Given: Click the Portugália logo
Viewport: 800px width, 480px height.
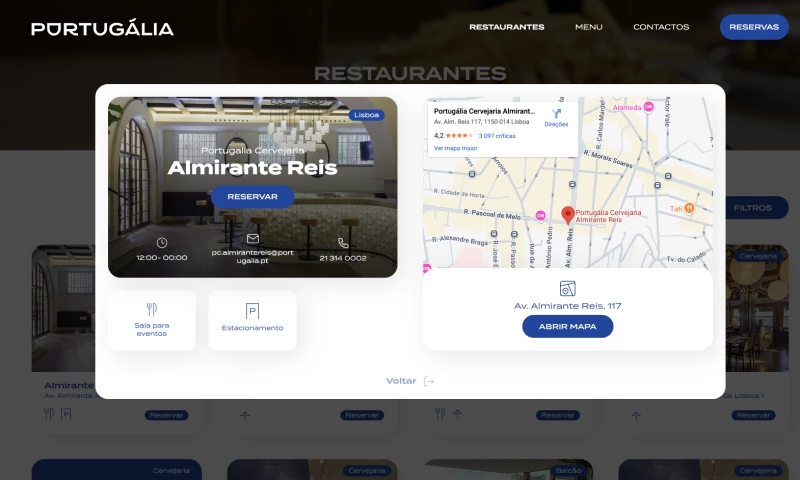Looking at the screenshot, I should point(102,28).
